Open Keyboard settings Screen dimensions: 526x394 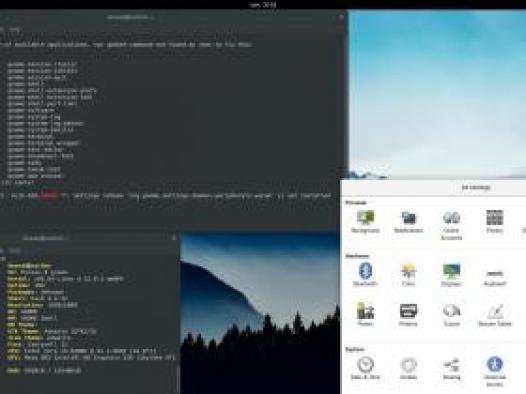(495, 278)
